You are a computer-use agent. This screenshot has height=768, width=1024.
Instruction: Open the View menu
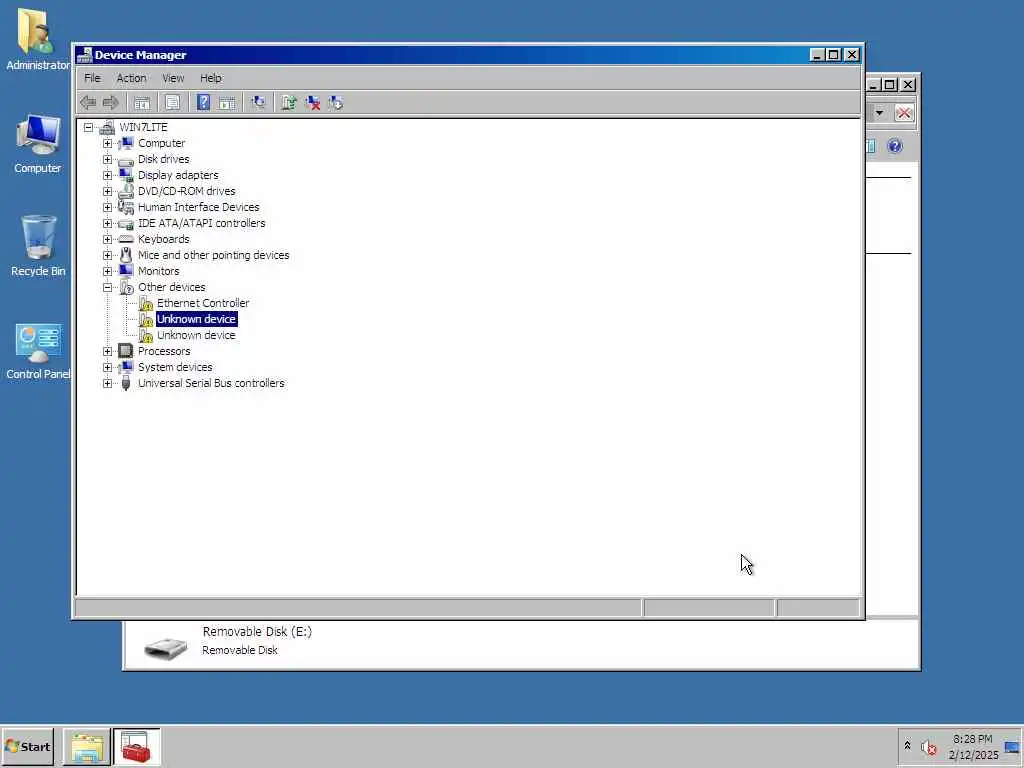(173, 78)
